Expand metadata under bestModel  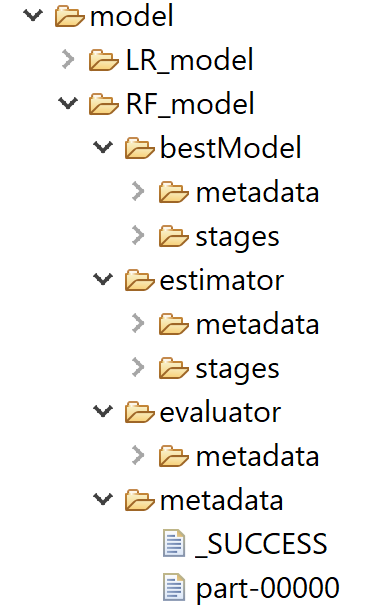coord(138,191)
